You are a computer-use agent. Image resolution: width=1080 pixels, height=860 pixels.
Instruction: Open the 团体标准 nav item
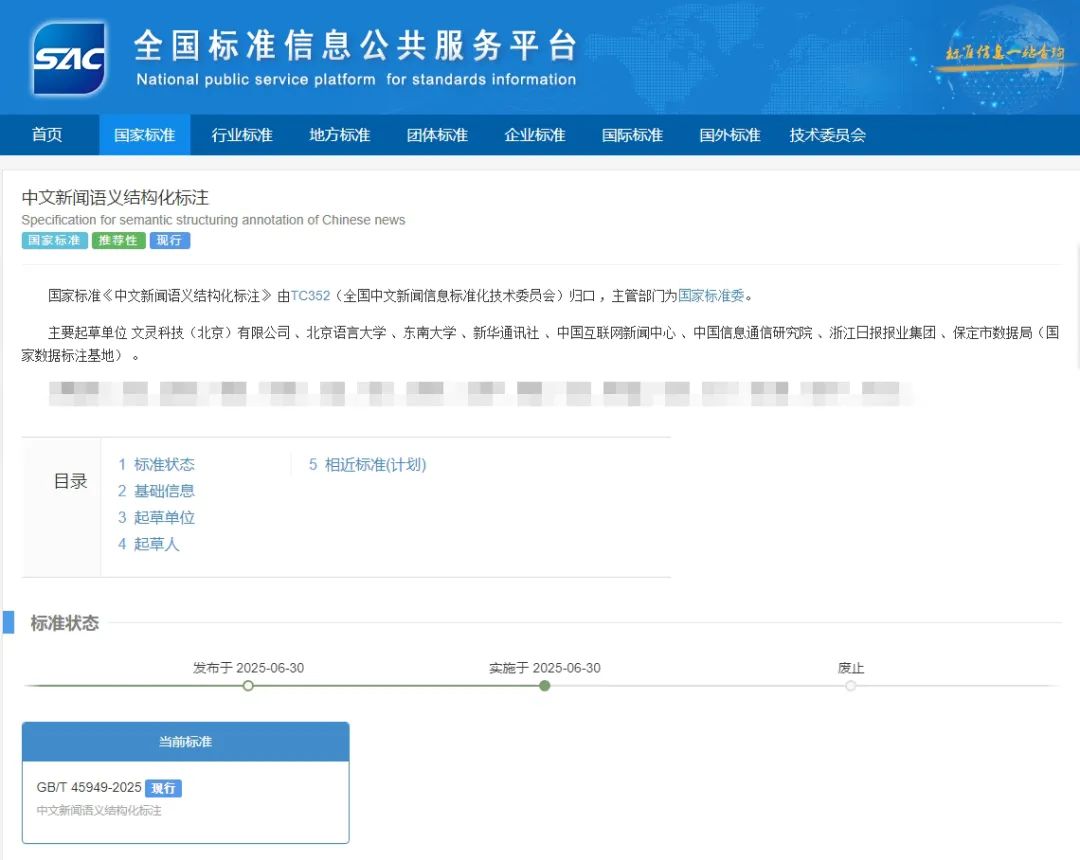click(437, 135)
